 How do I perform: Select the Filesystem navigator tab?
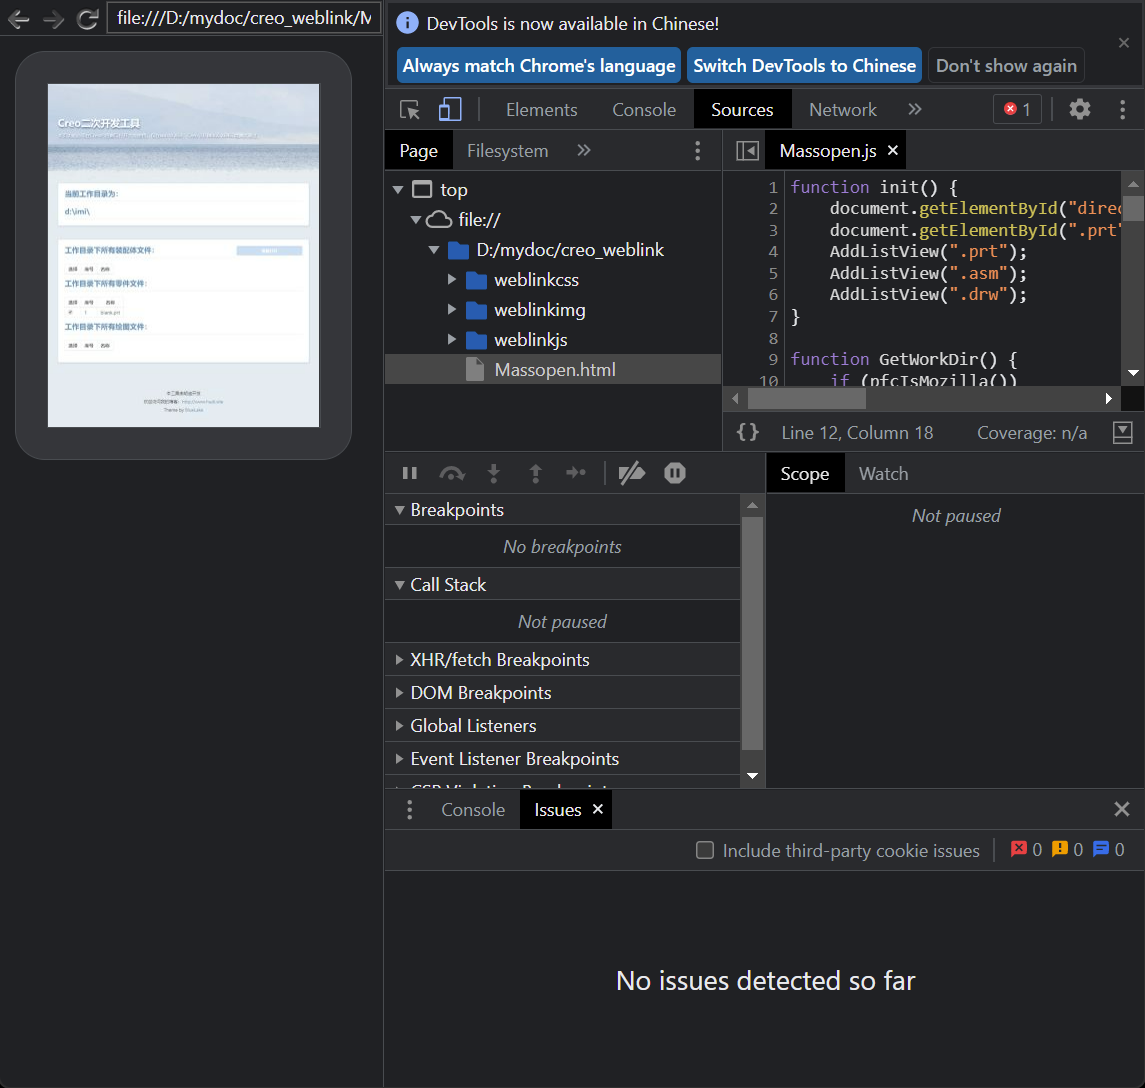click(508, 150)
